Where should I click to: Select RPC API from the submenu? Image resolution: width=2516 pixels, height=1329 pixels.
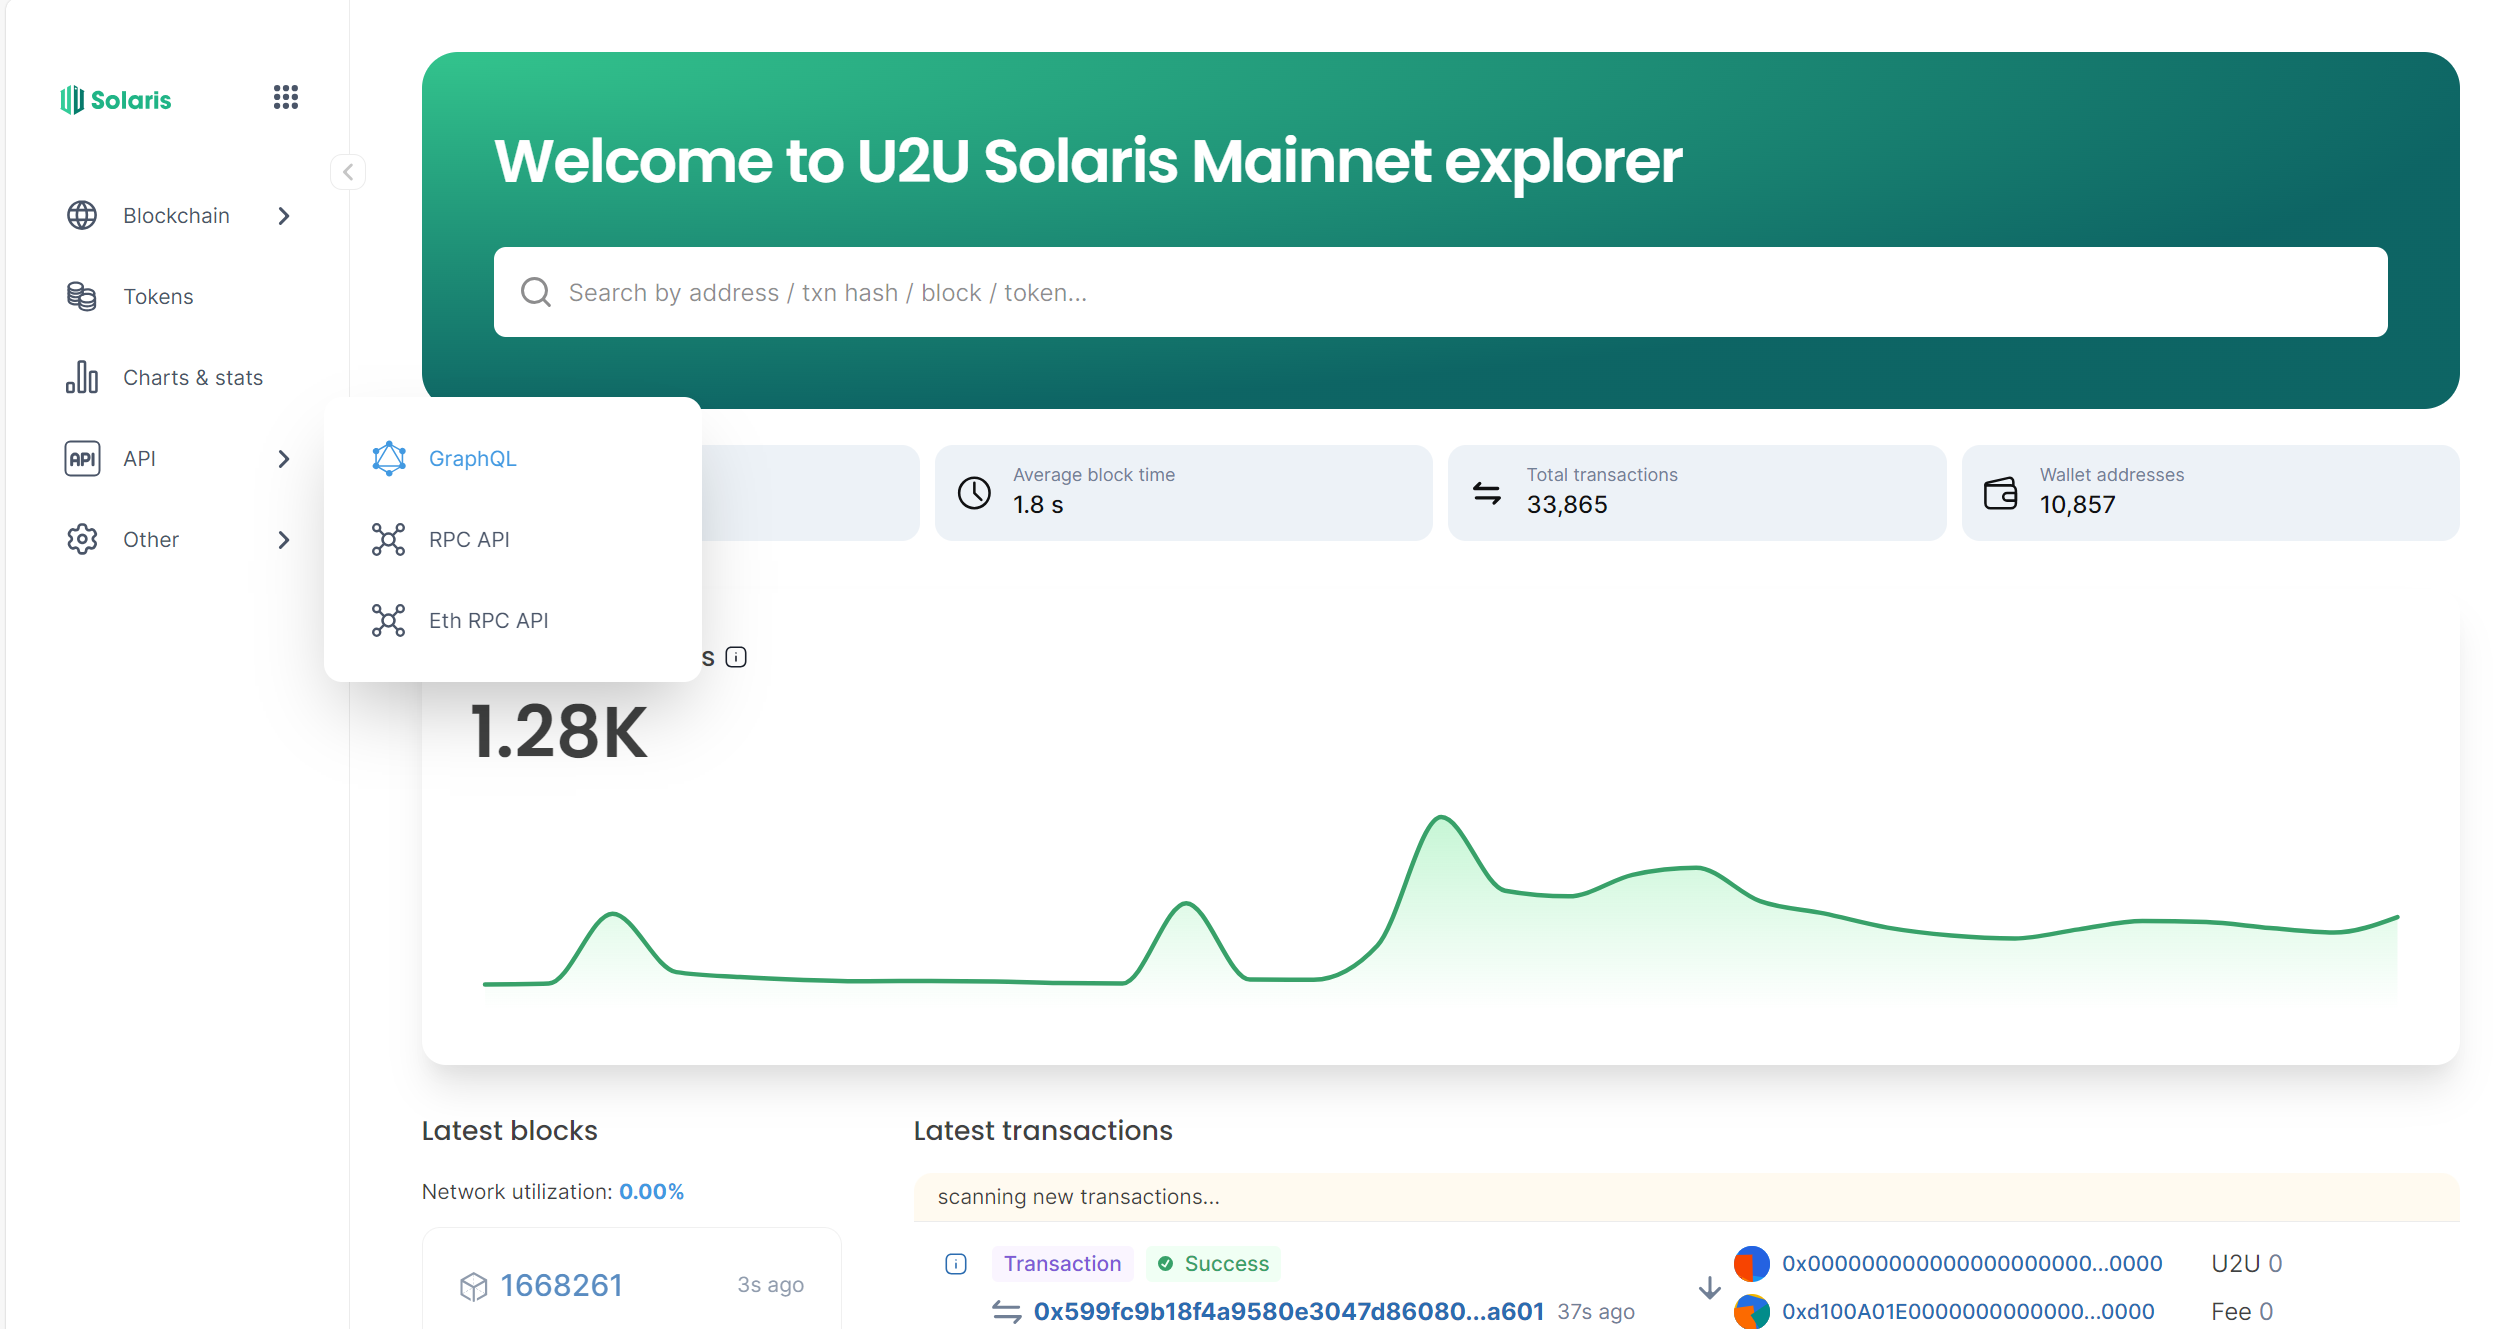[468, 539]
